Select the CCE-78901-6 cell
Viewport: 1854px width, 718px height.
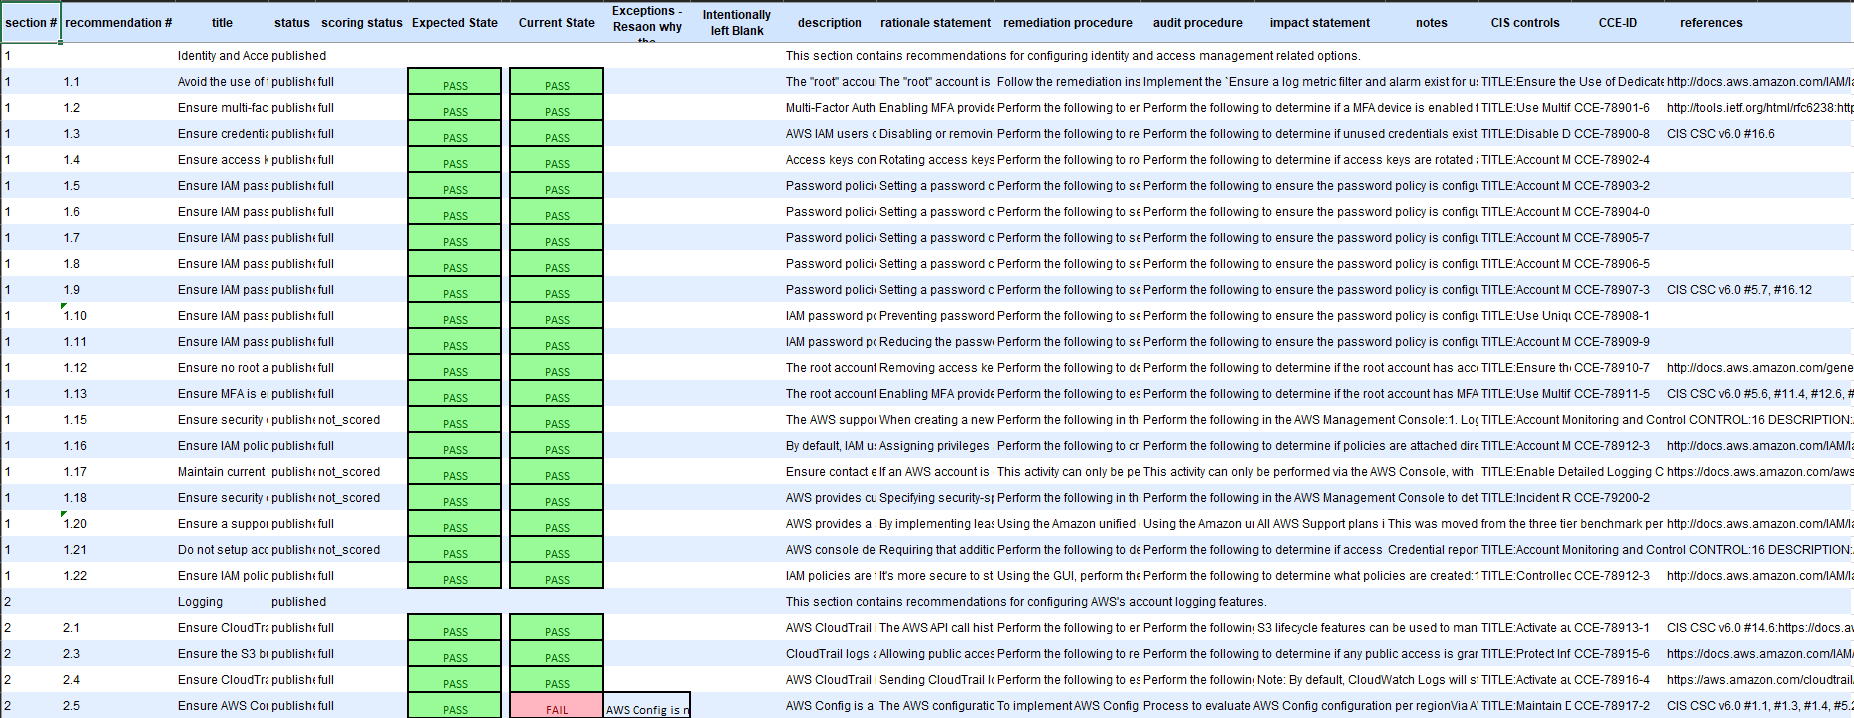[x=1611, y=108]
